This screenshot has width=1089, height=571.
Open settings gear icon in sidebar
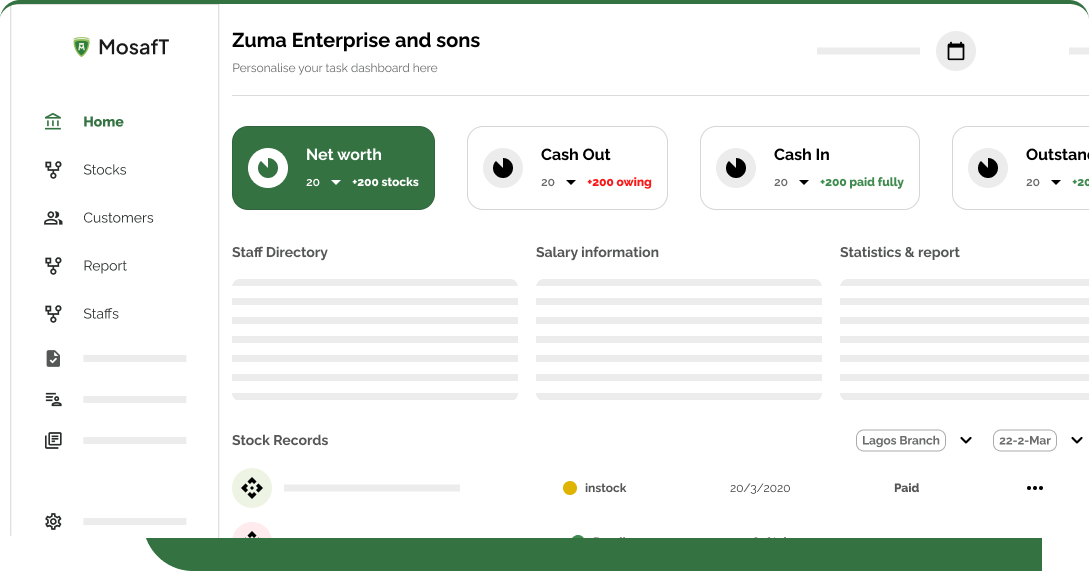(x=53, y=521)
